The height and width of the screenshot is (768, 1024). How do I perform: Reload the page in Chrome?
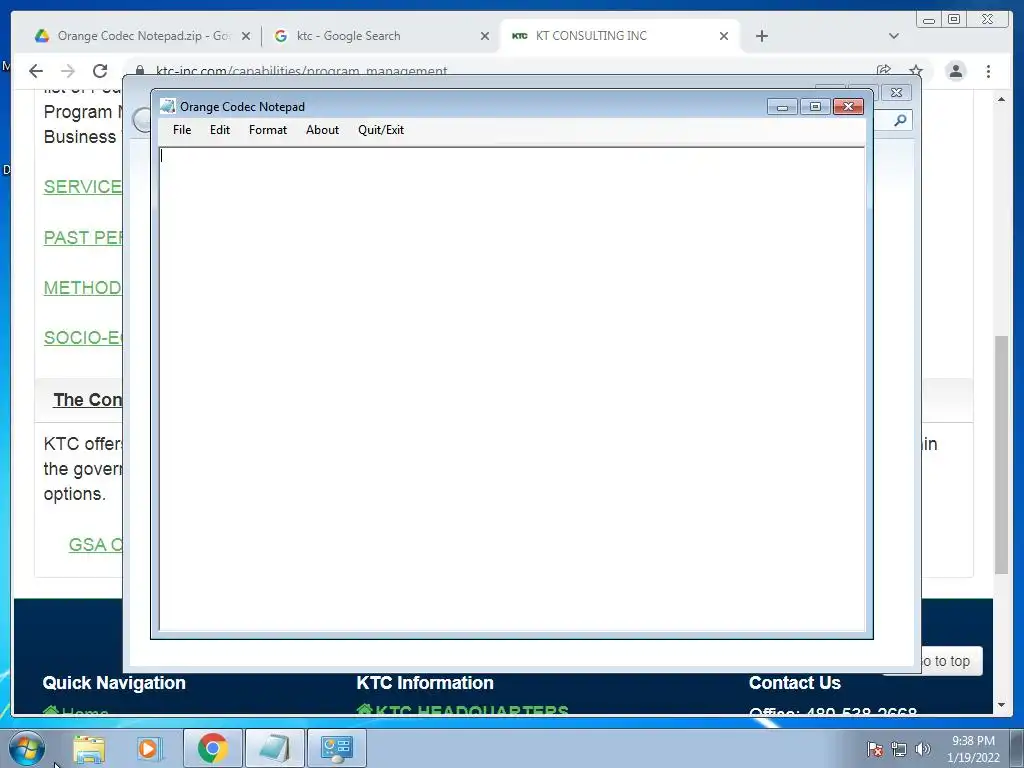point(100,71)
